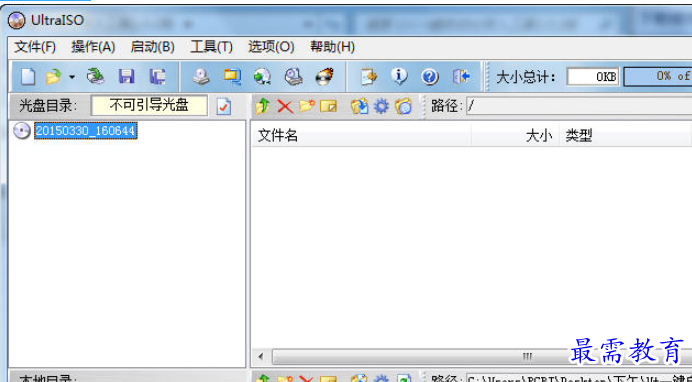Open the 选项(O) menu
692x382 pixels.
coord(271,47)
